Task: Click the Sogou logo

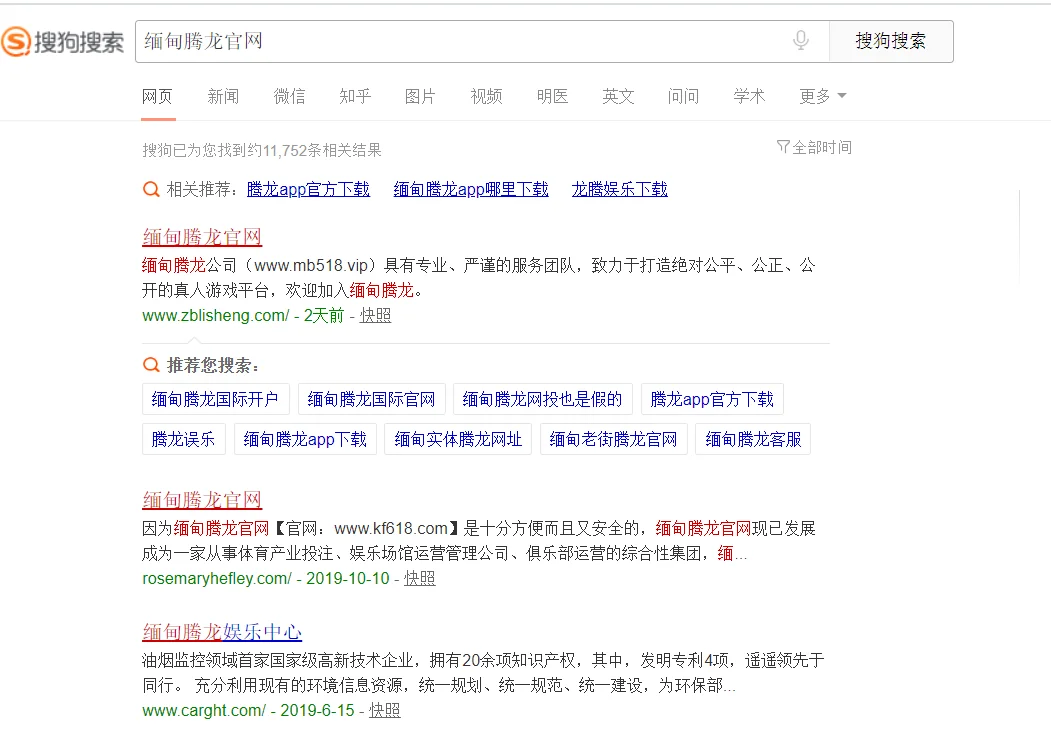Action: click(62, 42)
